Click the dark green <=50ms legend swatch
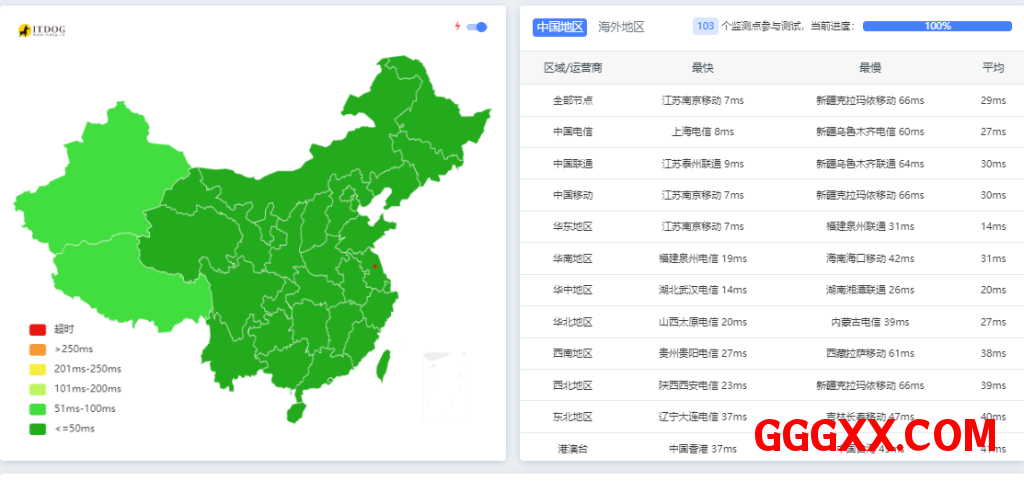 coord(38,428)
